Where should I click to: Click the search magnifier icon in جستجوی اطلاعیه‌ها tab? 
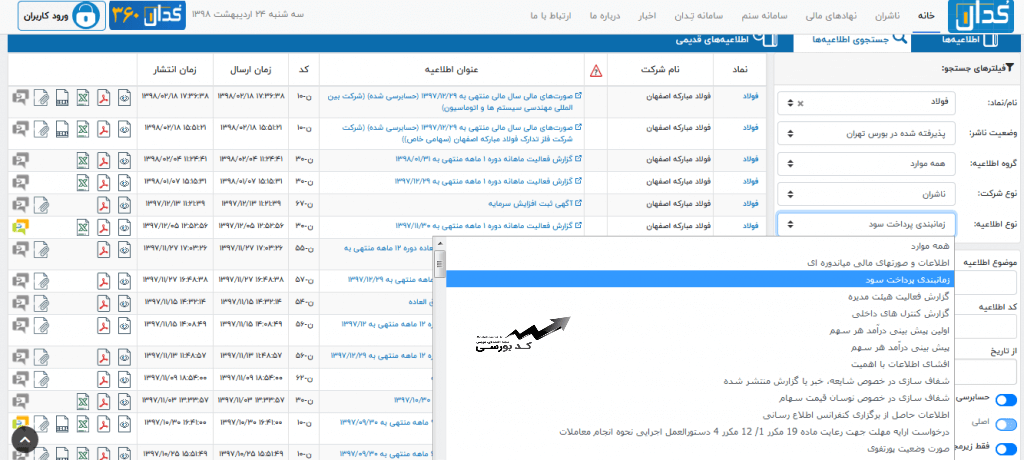tap(900, 37)
